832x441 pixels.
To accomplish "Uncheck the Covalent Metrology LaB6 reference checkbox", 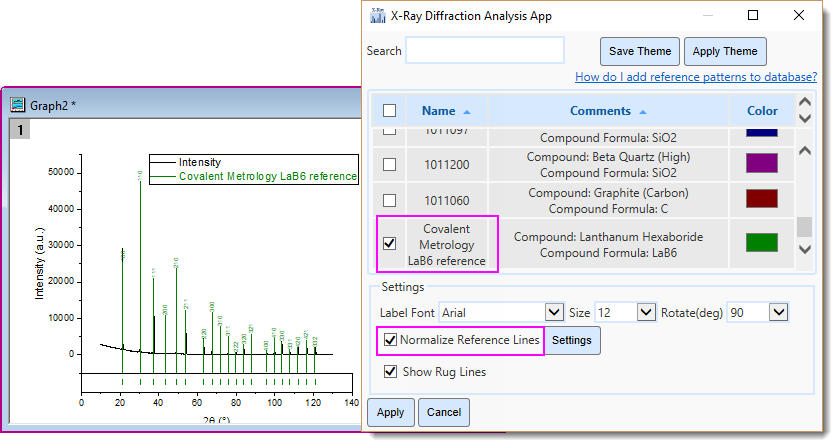I will coord(389,243).
